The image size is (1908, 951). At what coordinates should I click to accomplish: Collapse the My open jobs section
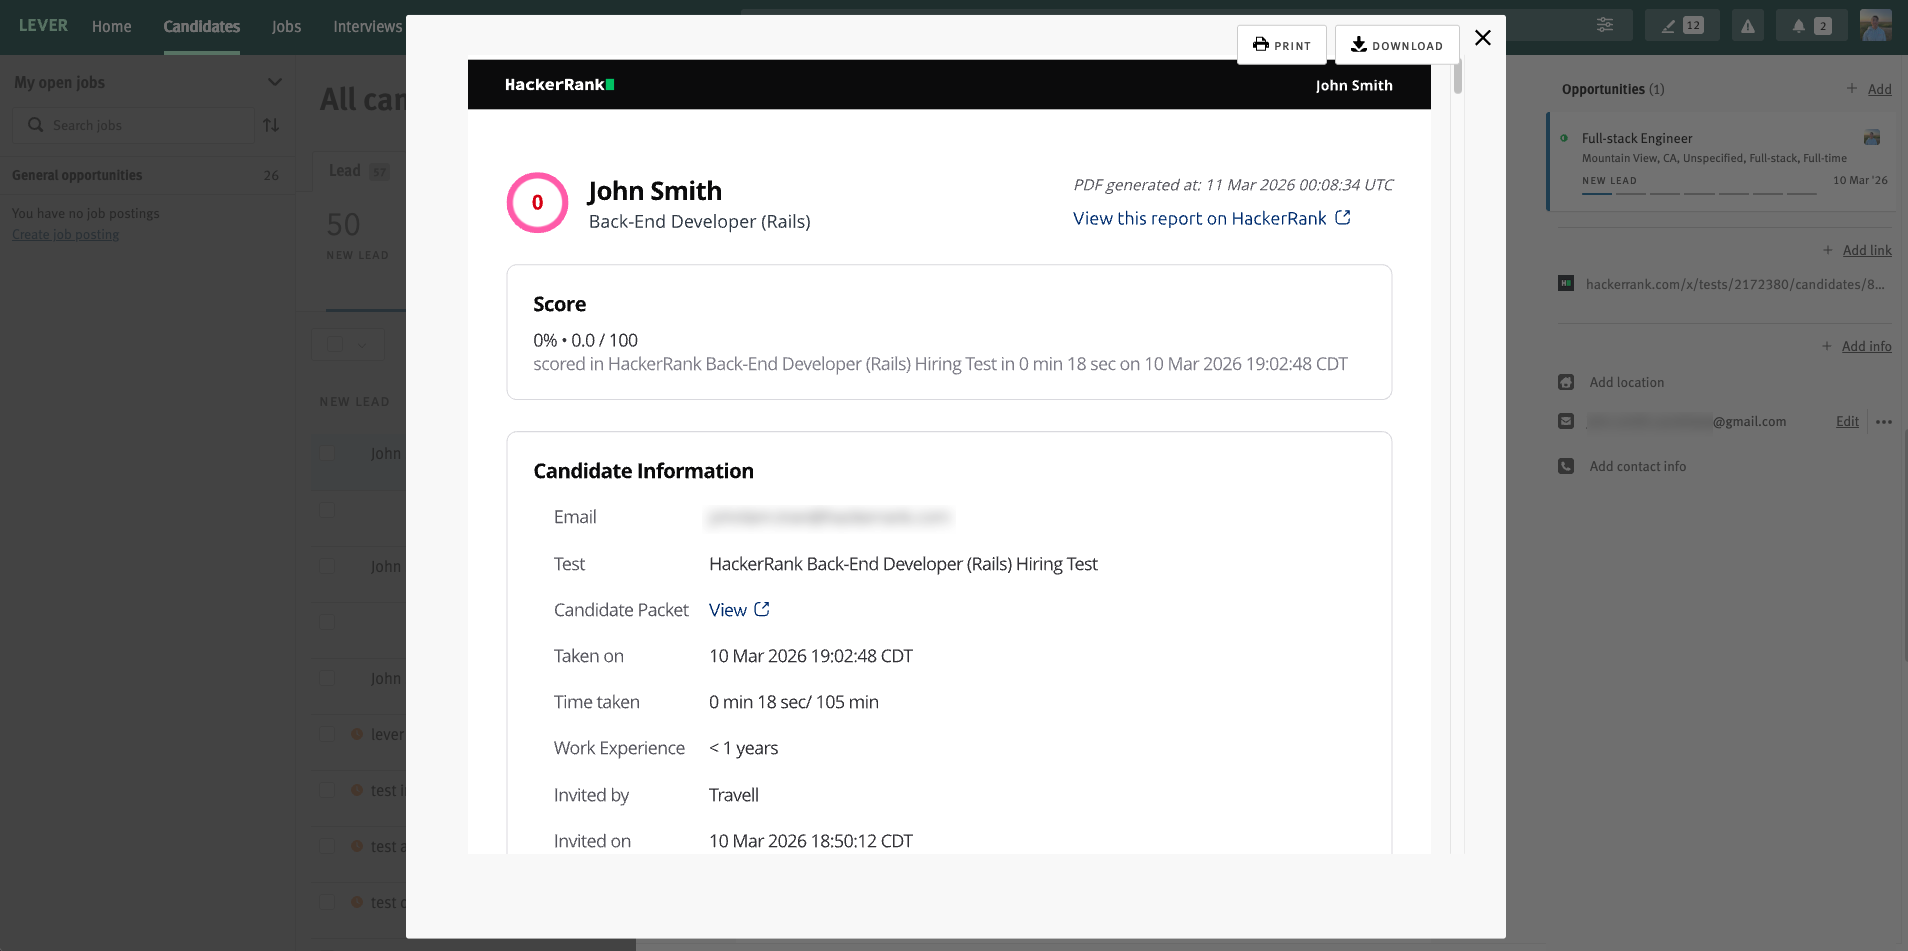point(274,82)
